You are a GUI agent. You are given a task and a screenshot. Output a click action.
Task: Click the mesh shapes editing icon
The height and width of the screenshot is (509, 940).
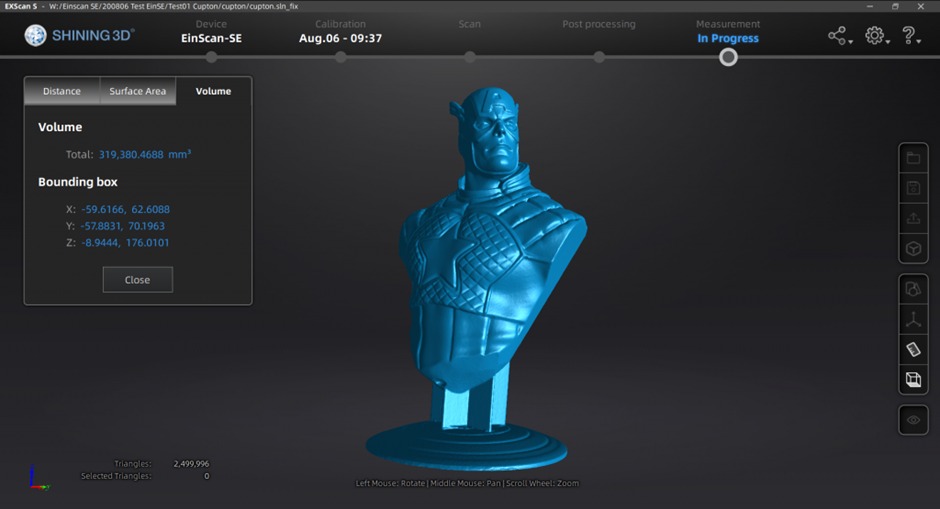[913, 290]
